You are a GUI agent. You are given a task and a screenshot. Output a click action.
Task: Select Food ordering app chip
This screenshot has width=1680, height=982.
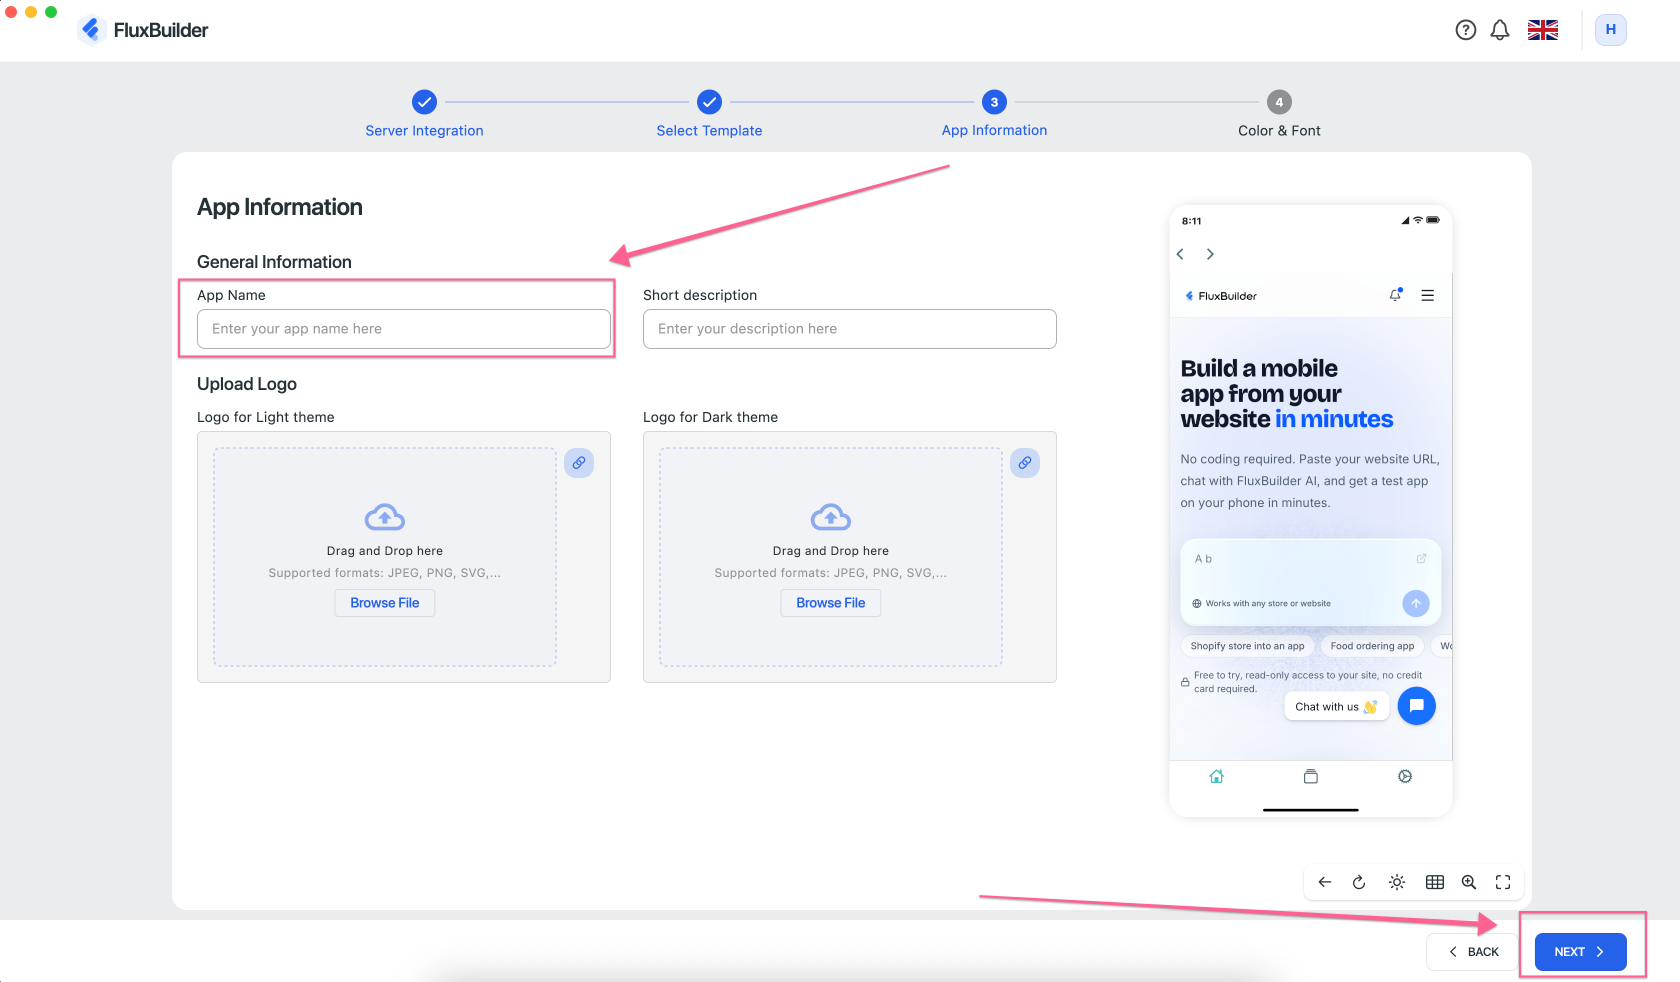pos(1372,646)
